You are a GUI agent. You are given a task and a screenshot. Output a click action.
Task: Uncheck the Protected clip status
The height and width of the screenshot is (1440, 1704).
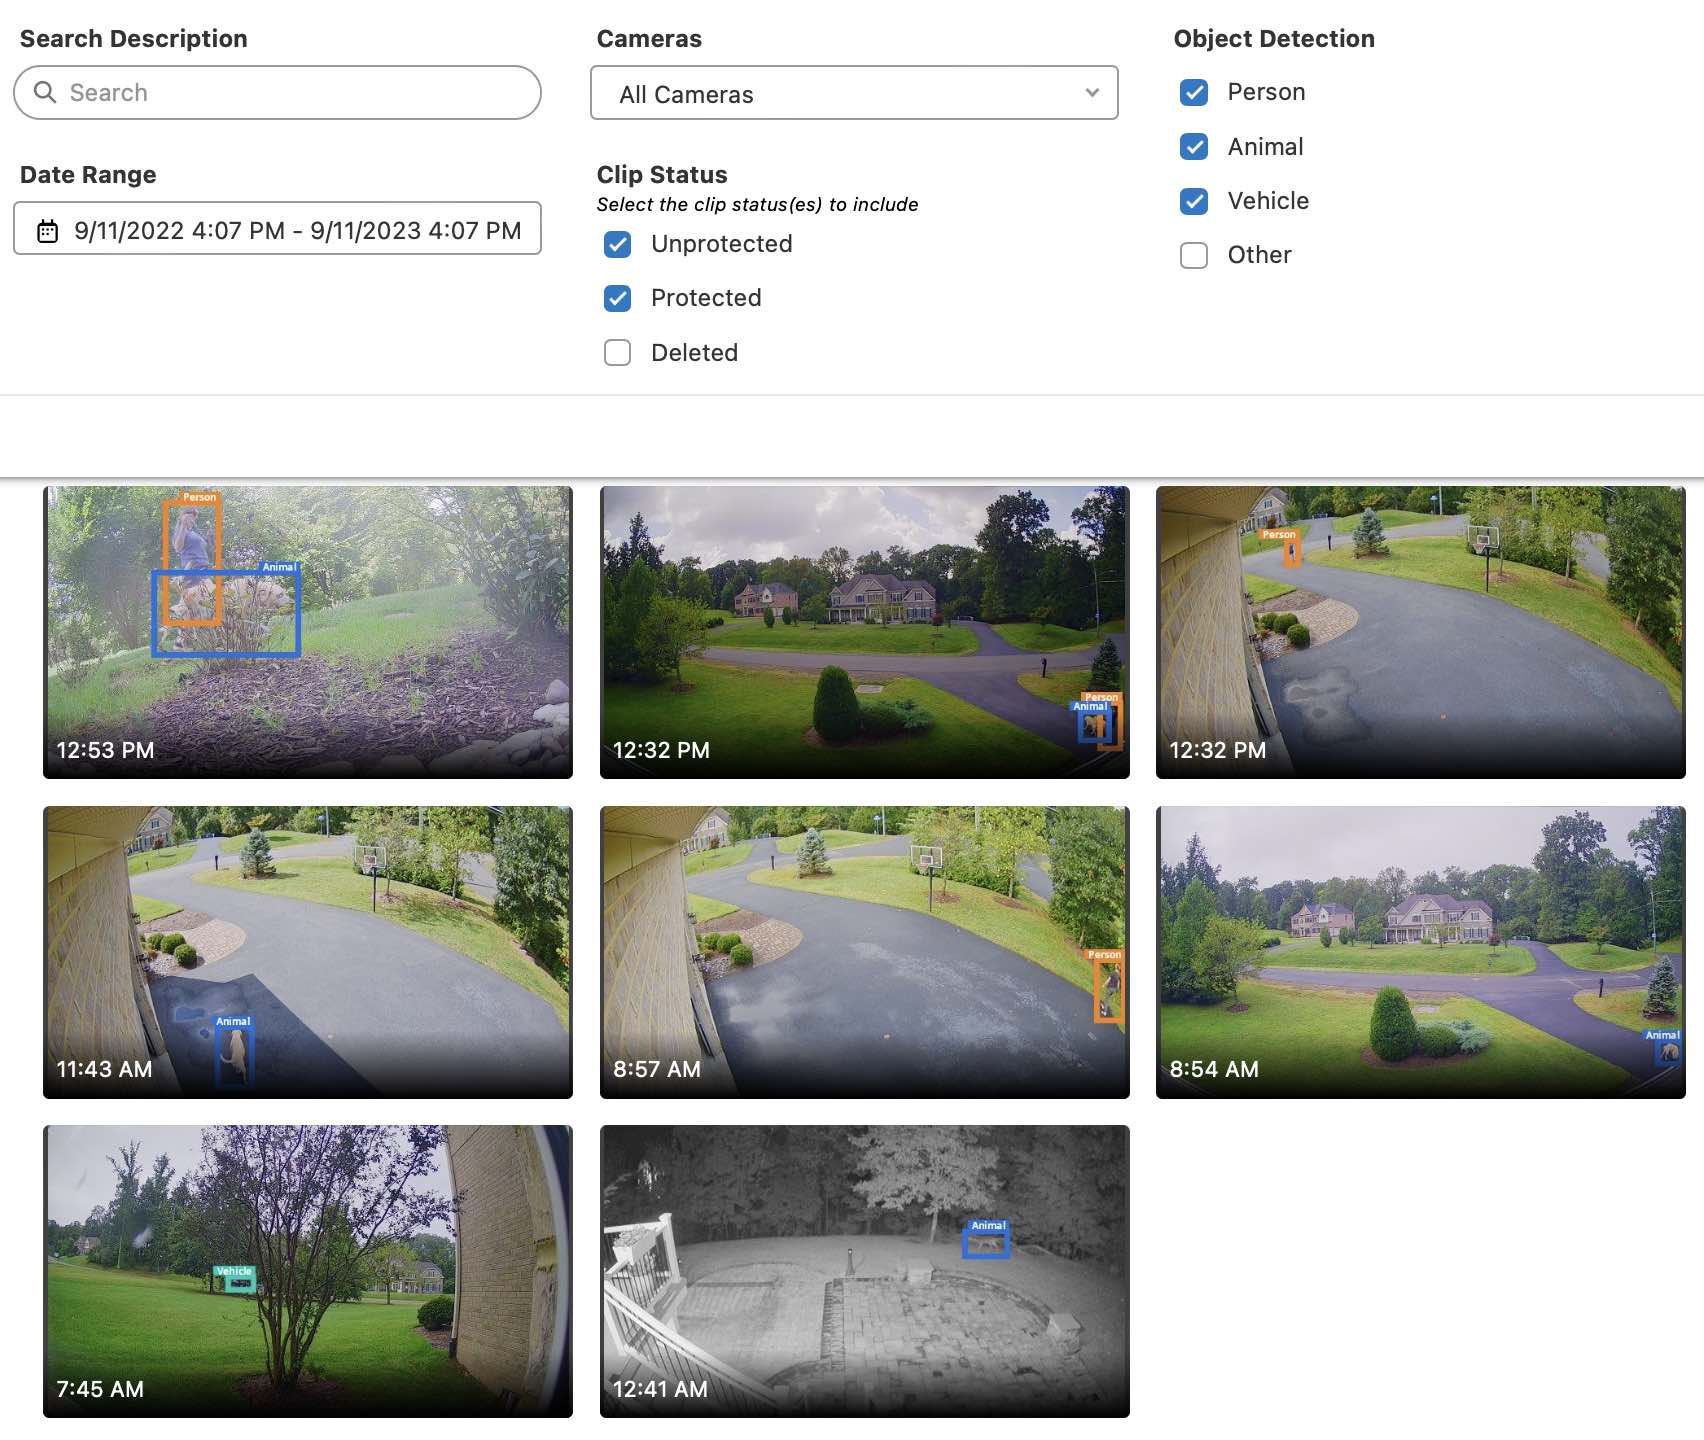point(617,298)
